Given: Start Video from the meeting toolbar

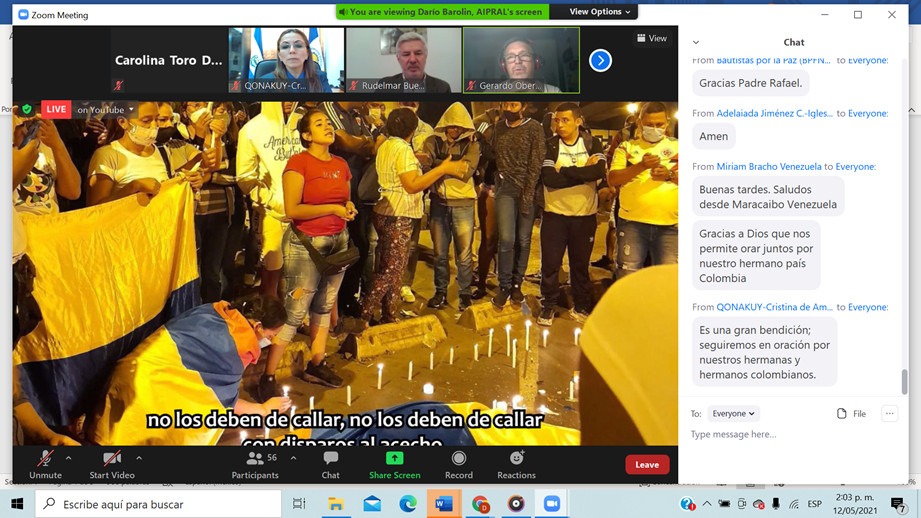Looking at the screenshot, I should [x=112, y=463].
